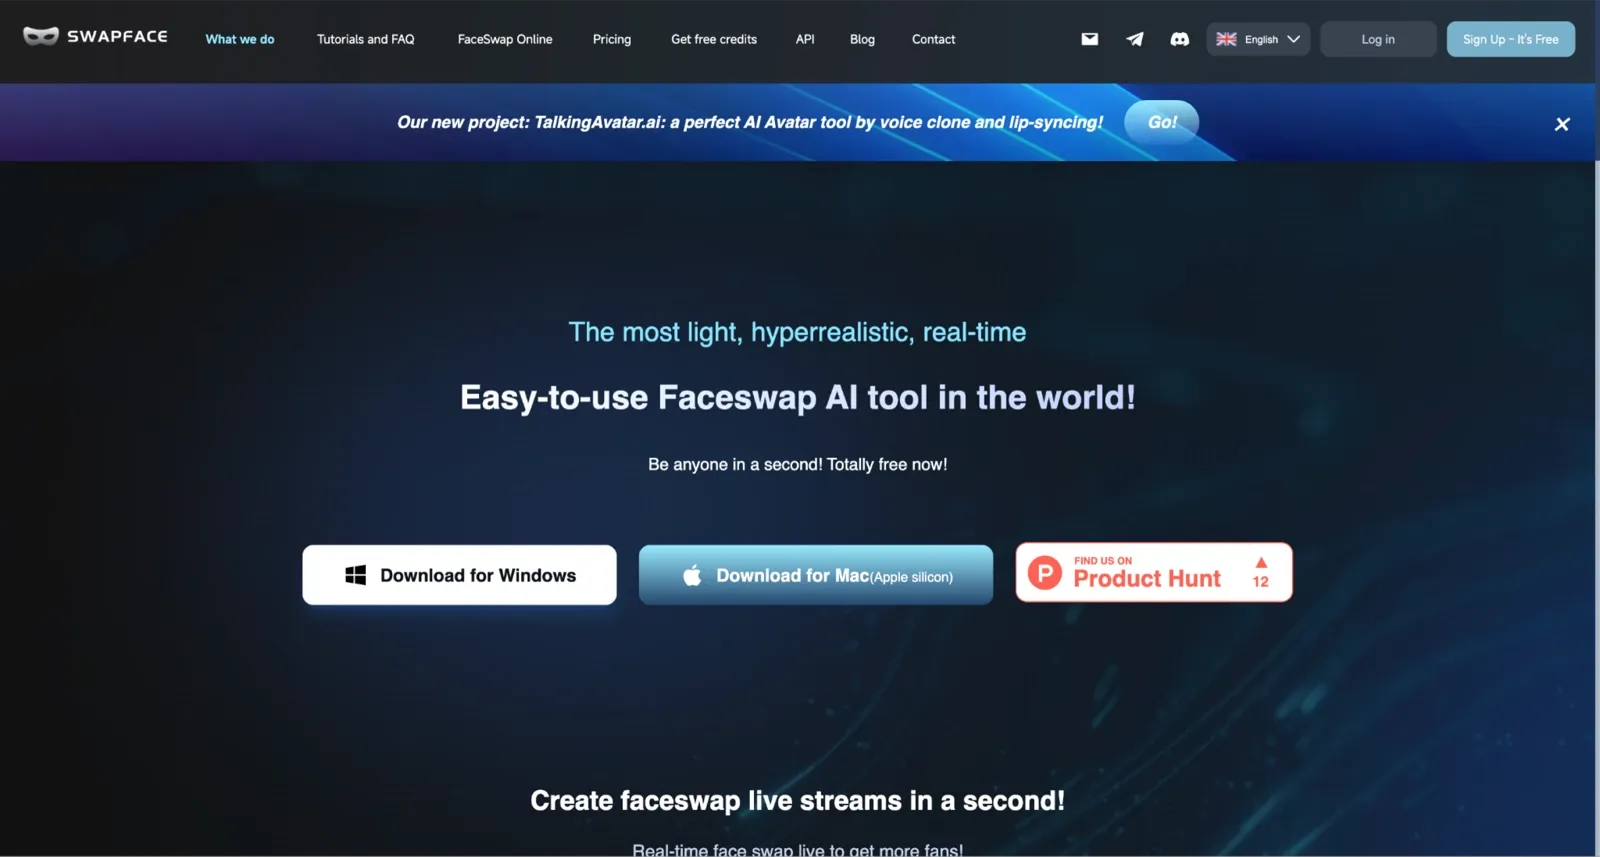Click the Log in button

(1378, 39)
